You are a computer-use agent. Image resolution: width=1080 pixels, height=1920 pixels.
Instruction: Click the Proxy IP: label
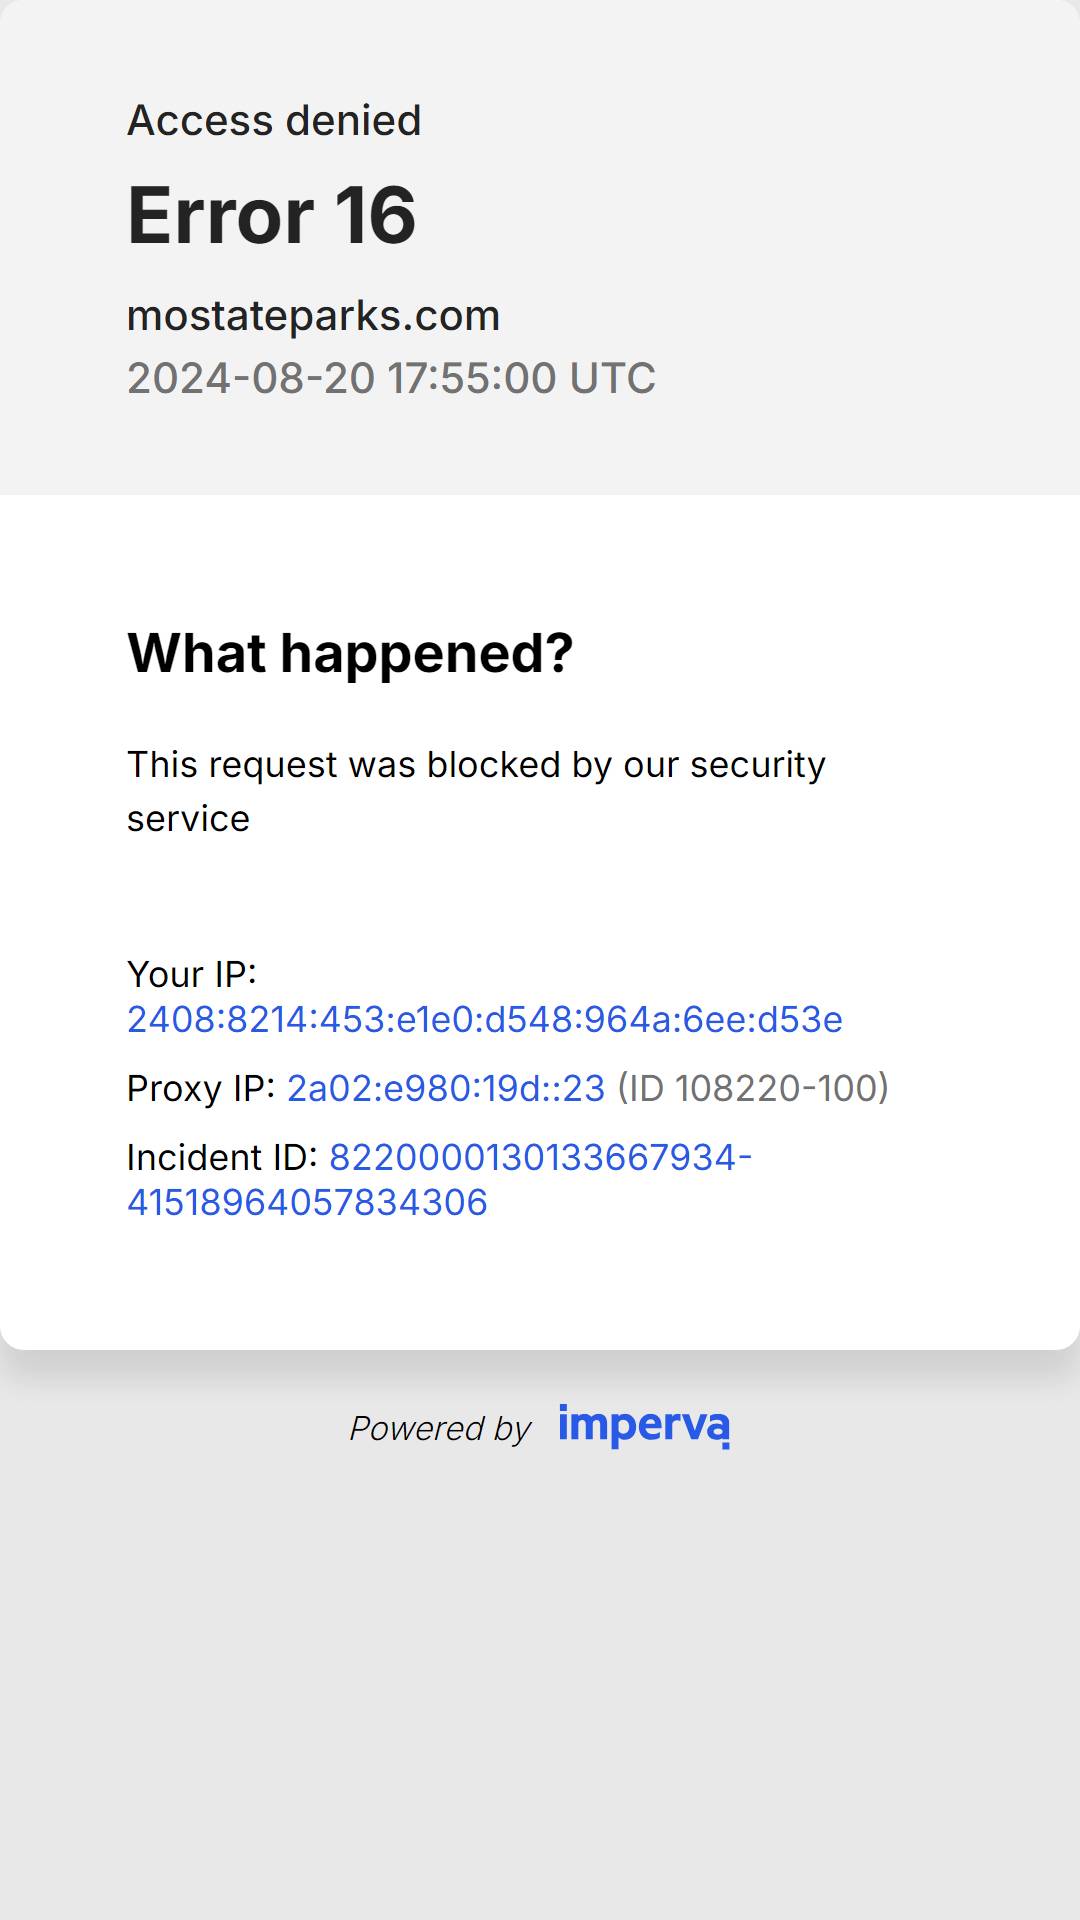[x=201, y=1088]
